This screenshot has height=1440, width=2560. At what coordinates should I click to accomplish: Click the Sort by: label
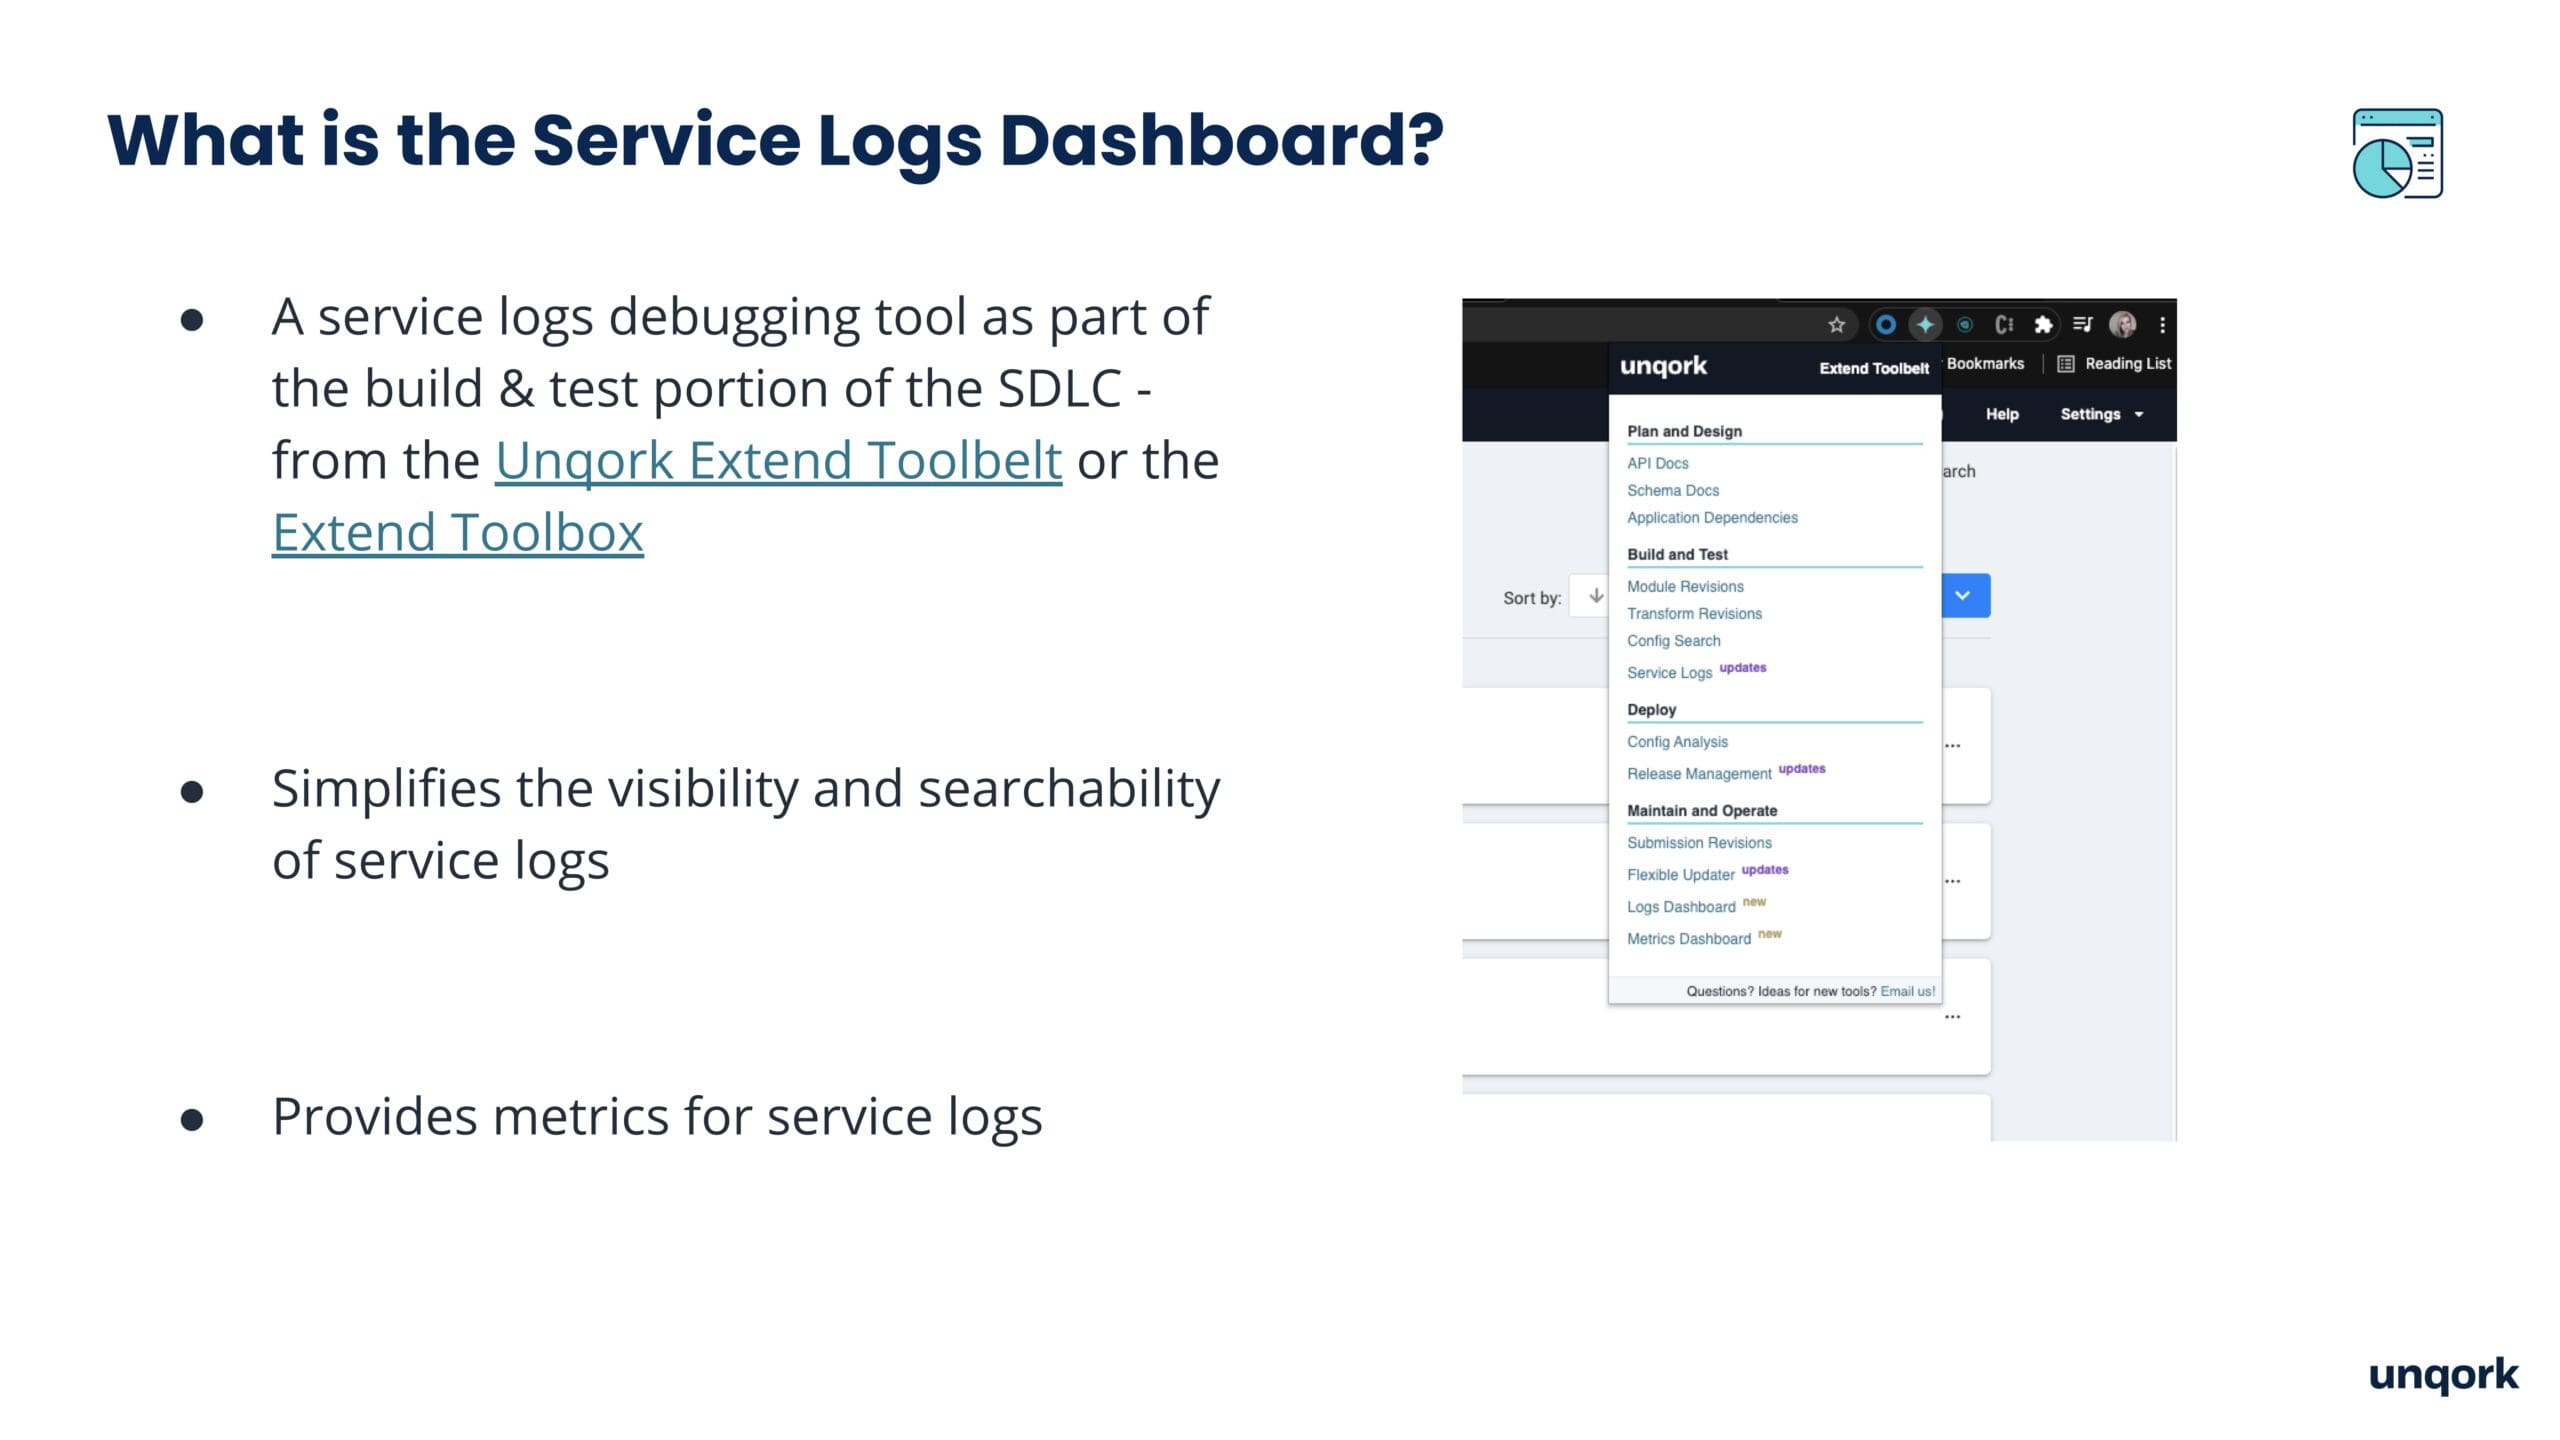coord(1531,598)
